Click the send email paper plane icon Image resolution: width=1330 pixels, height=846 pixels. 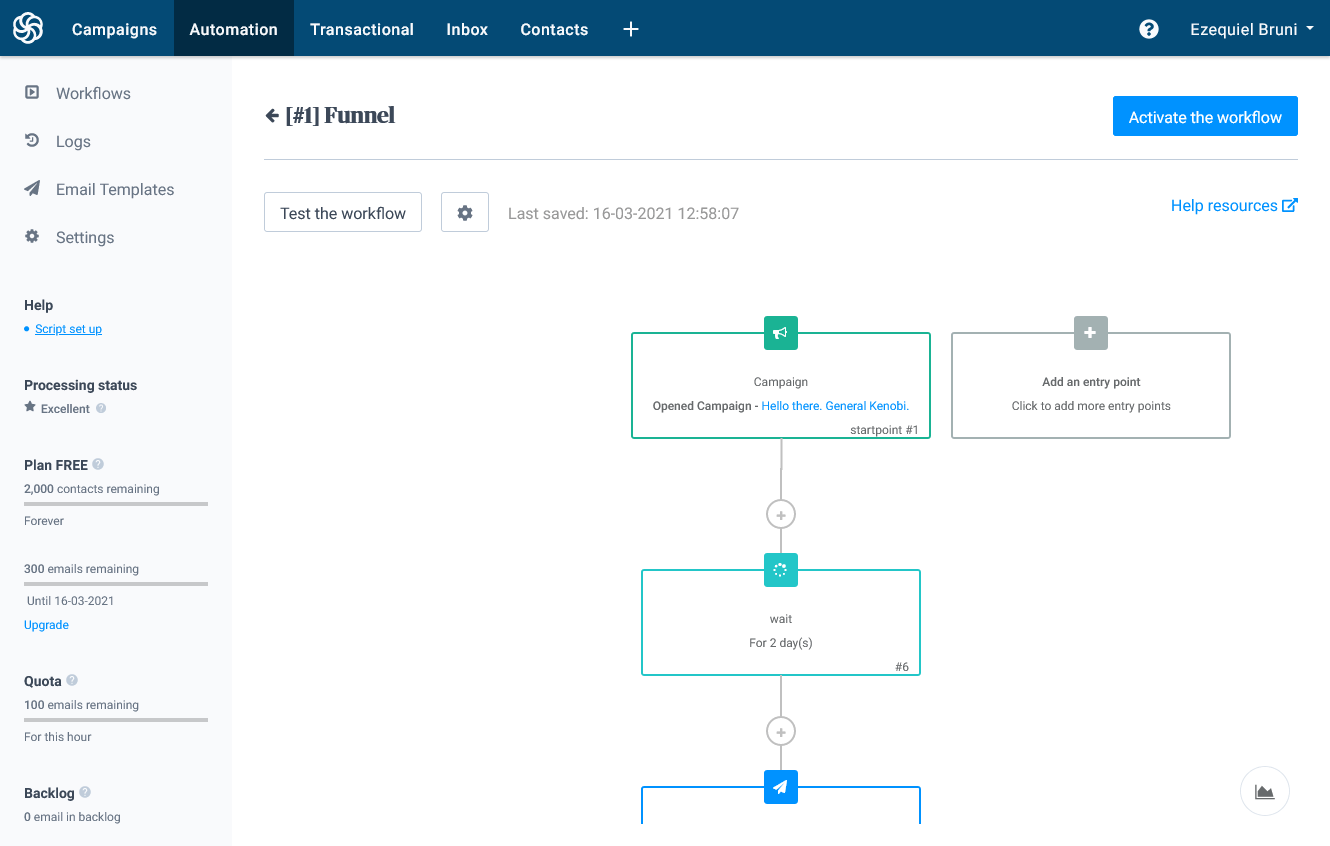[781, 787]
